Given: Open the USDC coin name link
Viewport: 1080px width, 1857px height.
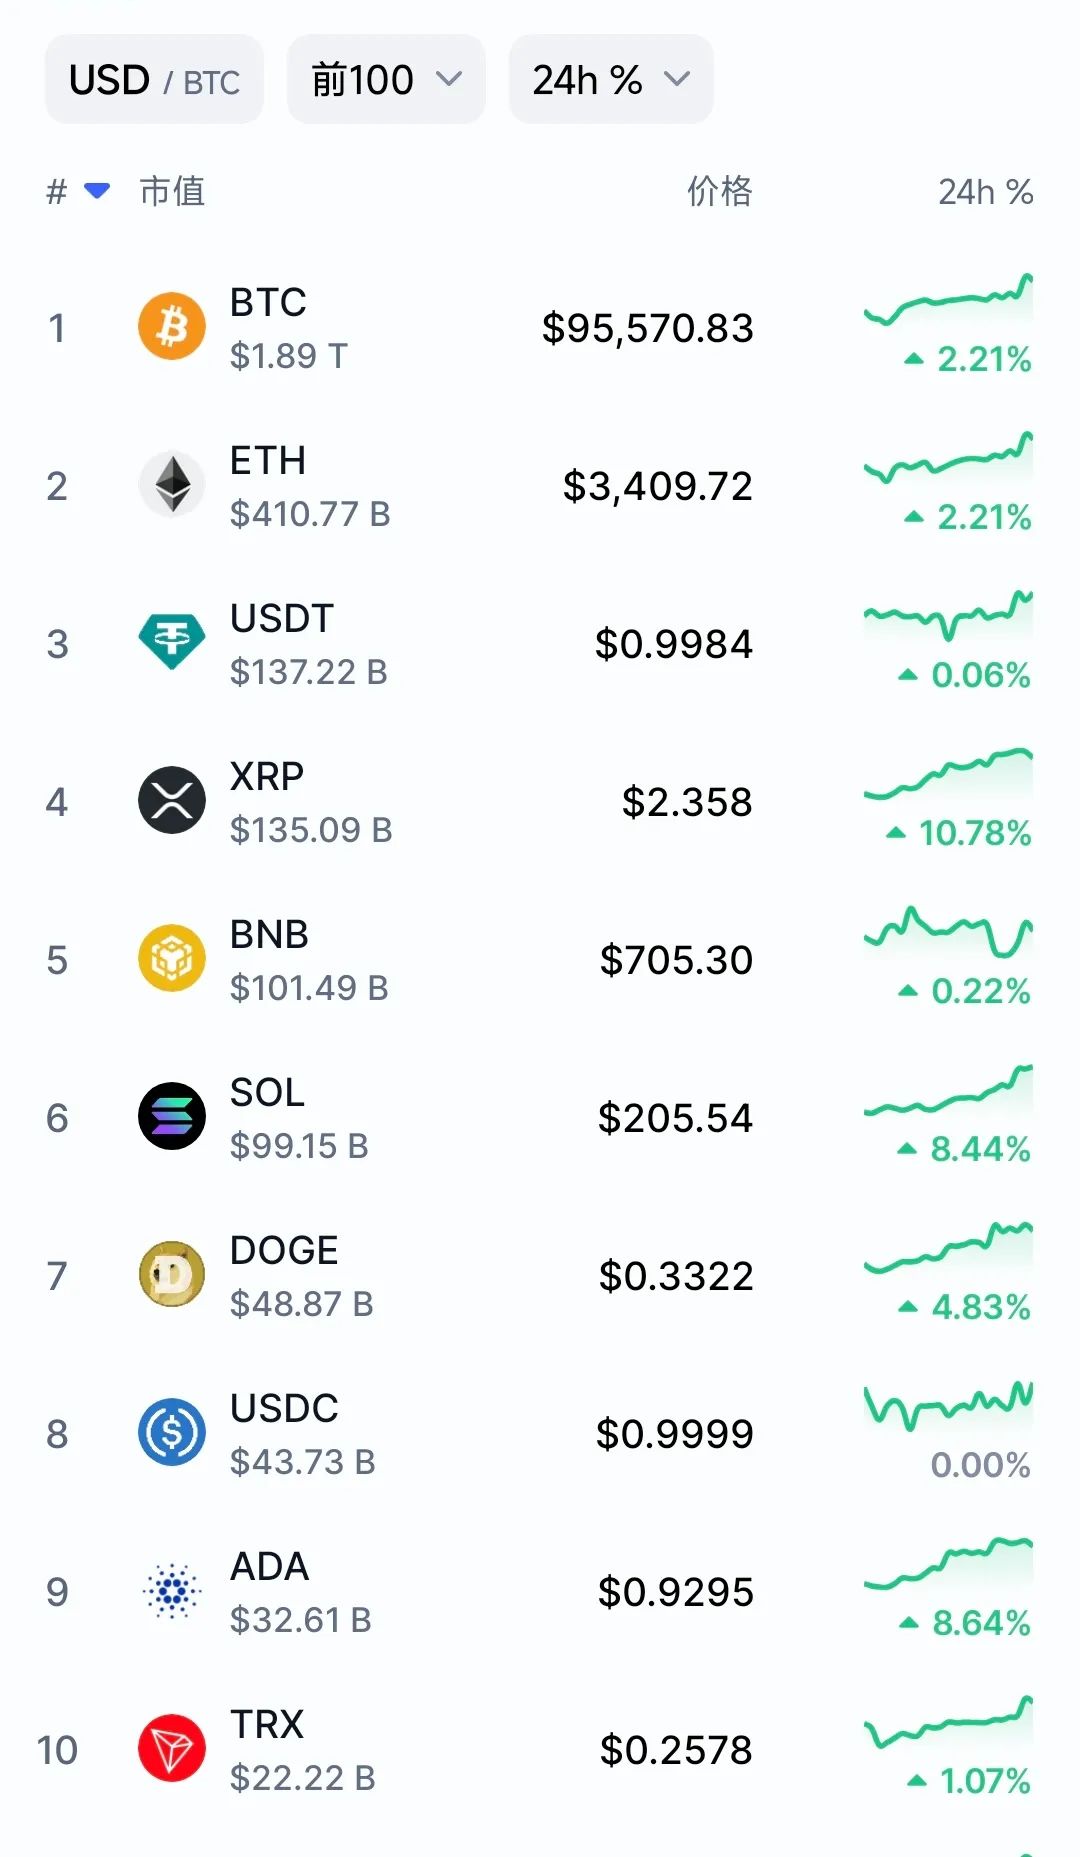Looking at the screenshot, I should [284, 1408].
